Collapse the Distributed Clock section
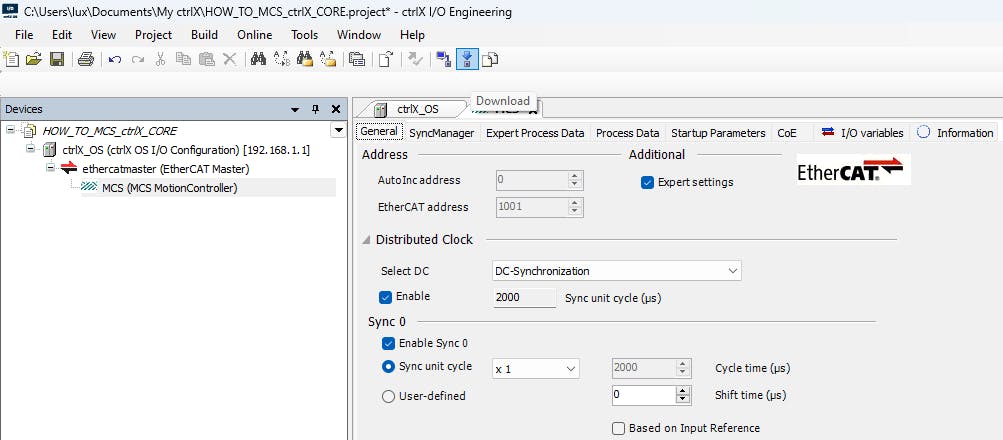 [367, 240]
